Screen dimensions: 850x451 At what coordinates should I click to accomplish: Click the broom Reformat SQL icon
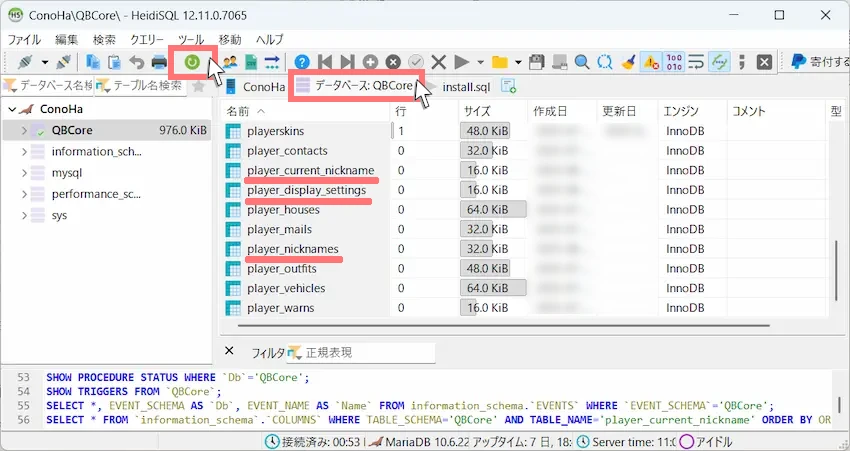point(628,62)
